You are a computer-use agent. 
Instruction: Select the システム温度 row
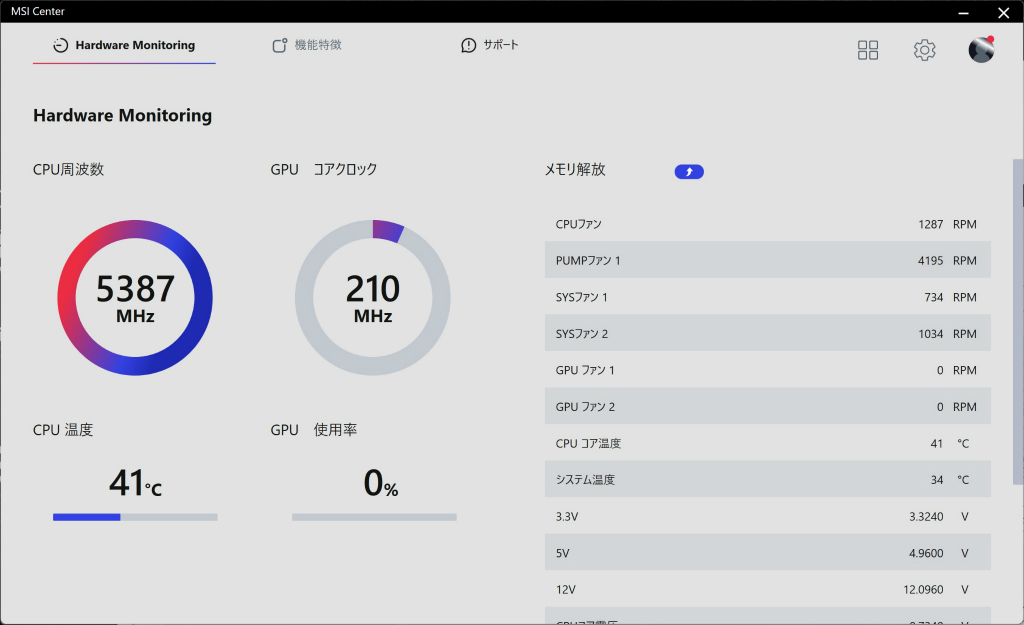(767, 479)
